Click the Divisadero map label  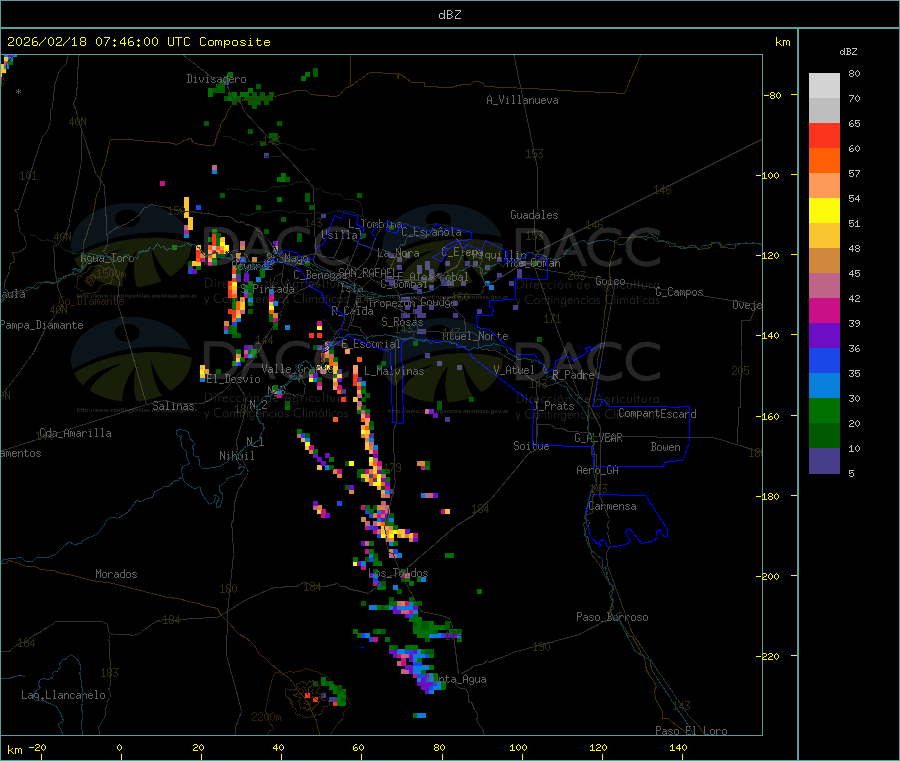(x=216, y=79)
